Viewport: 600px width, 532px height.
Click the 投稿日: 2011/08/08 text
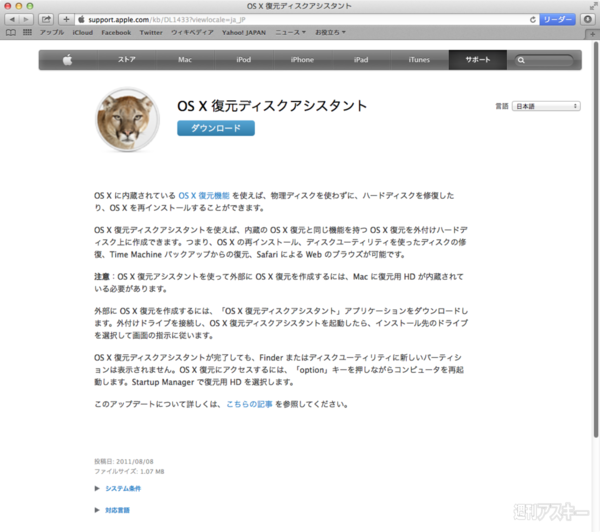click(124, 462)
